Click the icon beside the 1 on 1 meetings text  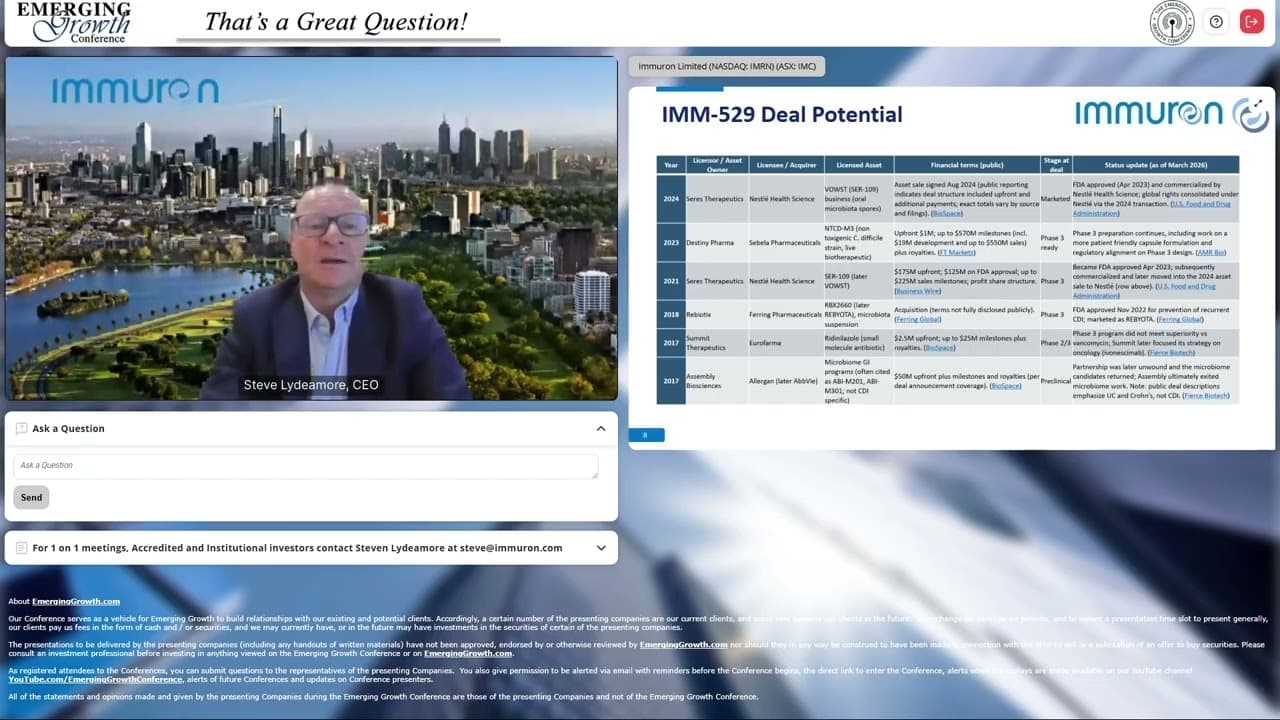point(22,548)
